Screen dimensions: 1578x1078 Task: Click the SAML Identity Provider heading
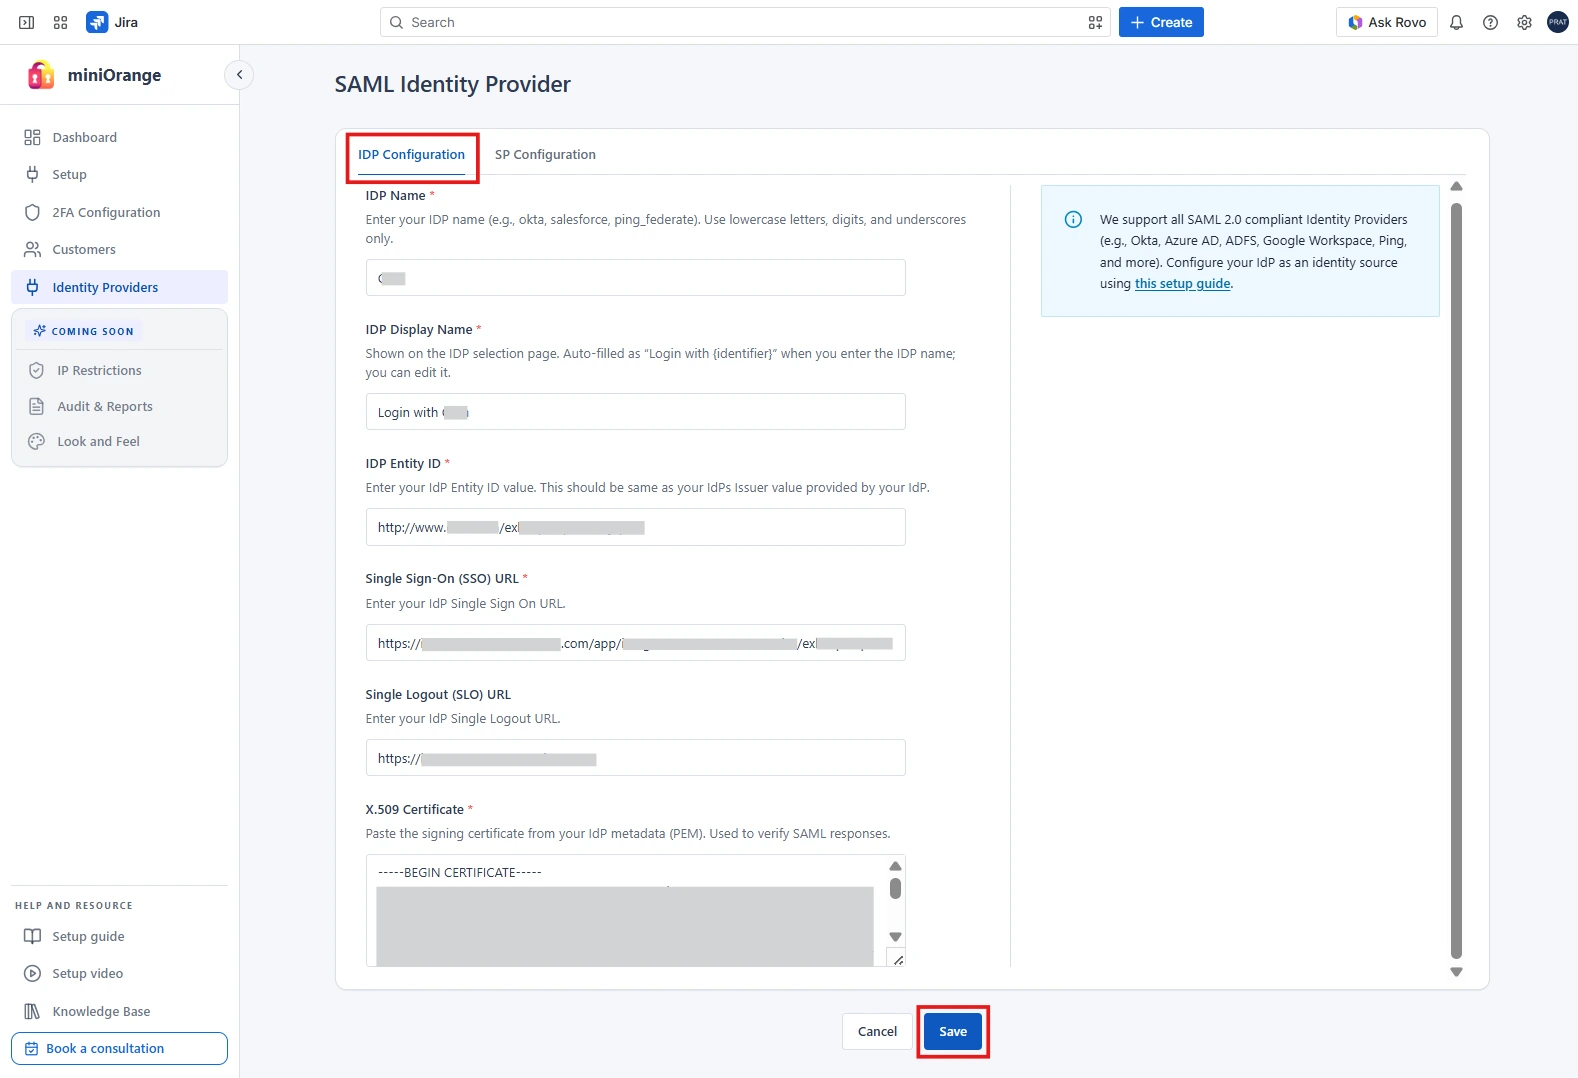452,84
